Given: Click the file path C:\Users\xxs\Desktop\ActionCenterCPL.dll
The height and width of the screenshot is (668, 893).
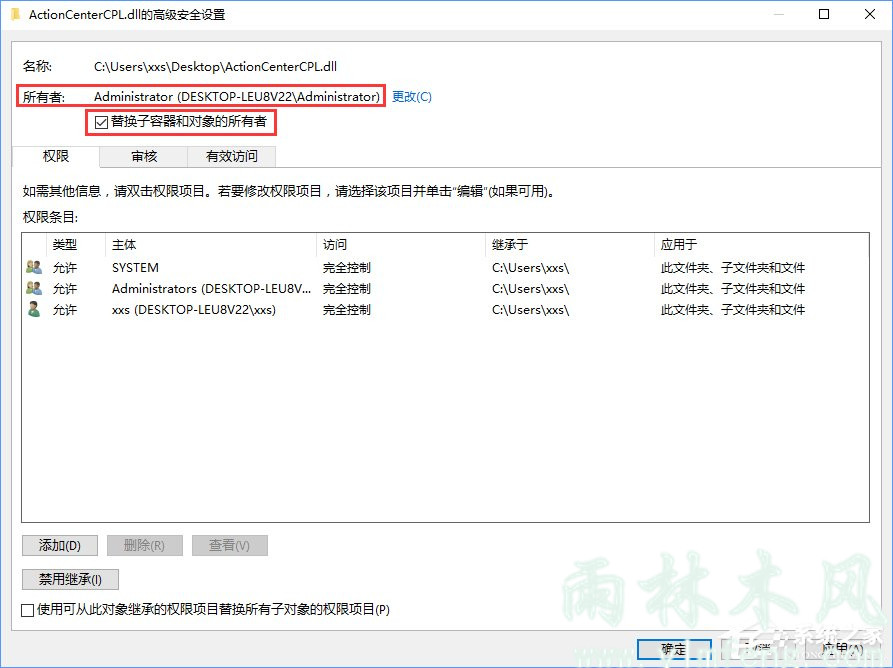Looking at the screenshot, I should point(215,67).
